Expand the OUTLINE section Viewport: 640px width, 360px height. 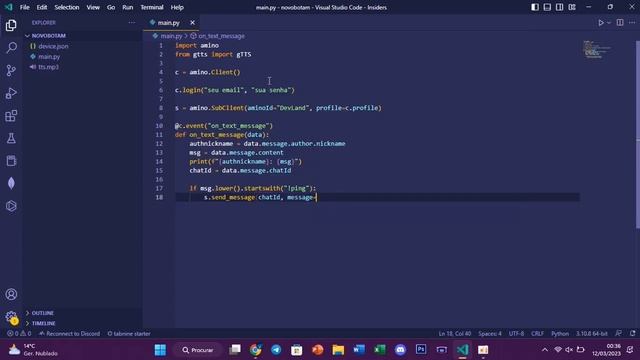tap(42, 313)
